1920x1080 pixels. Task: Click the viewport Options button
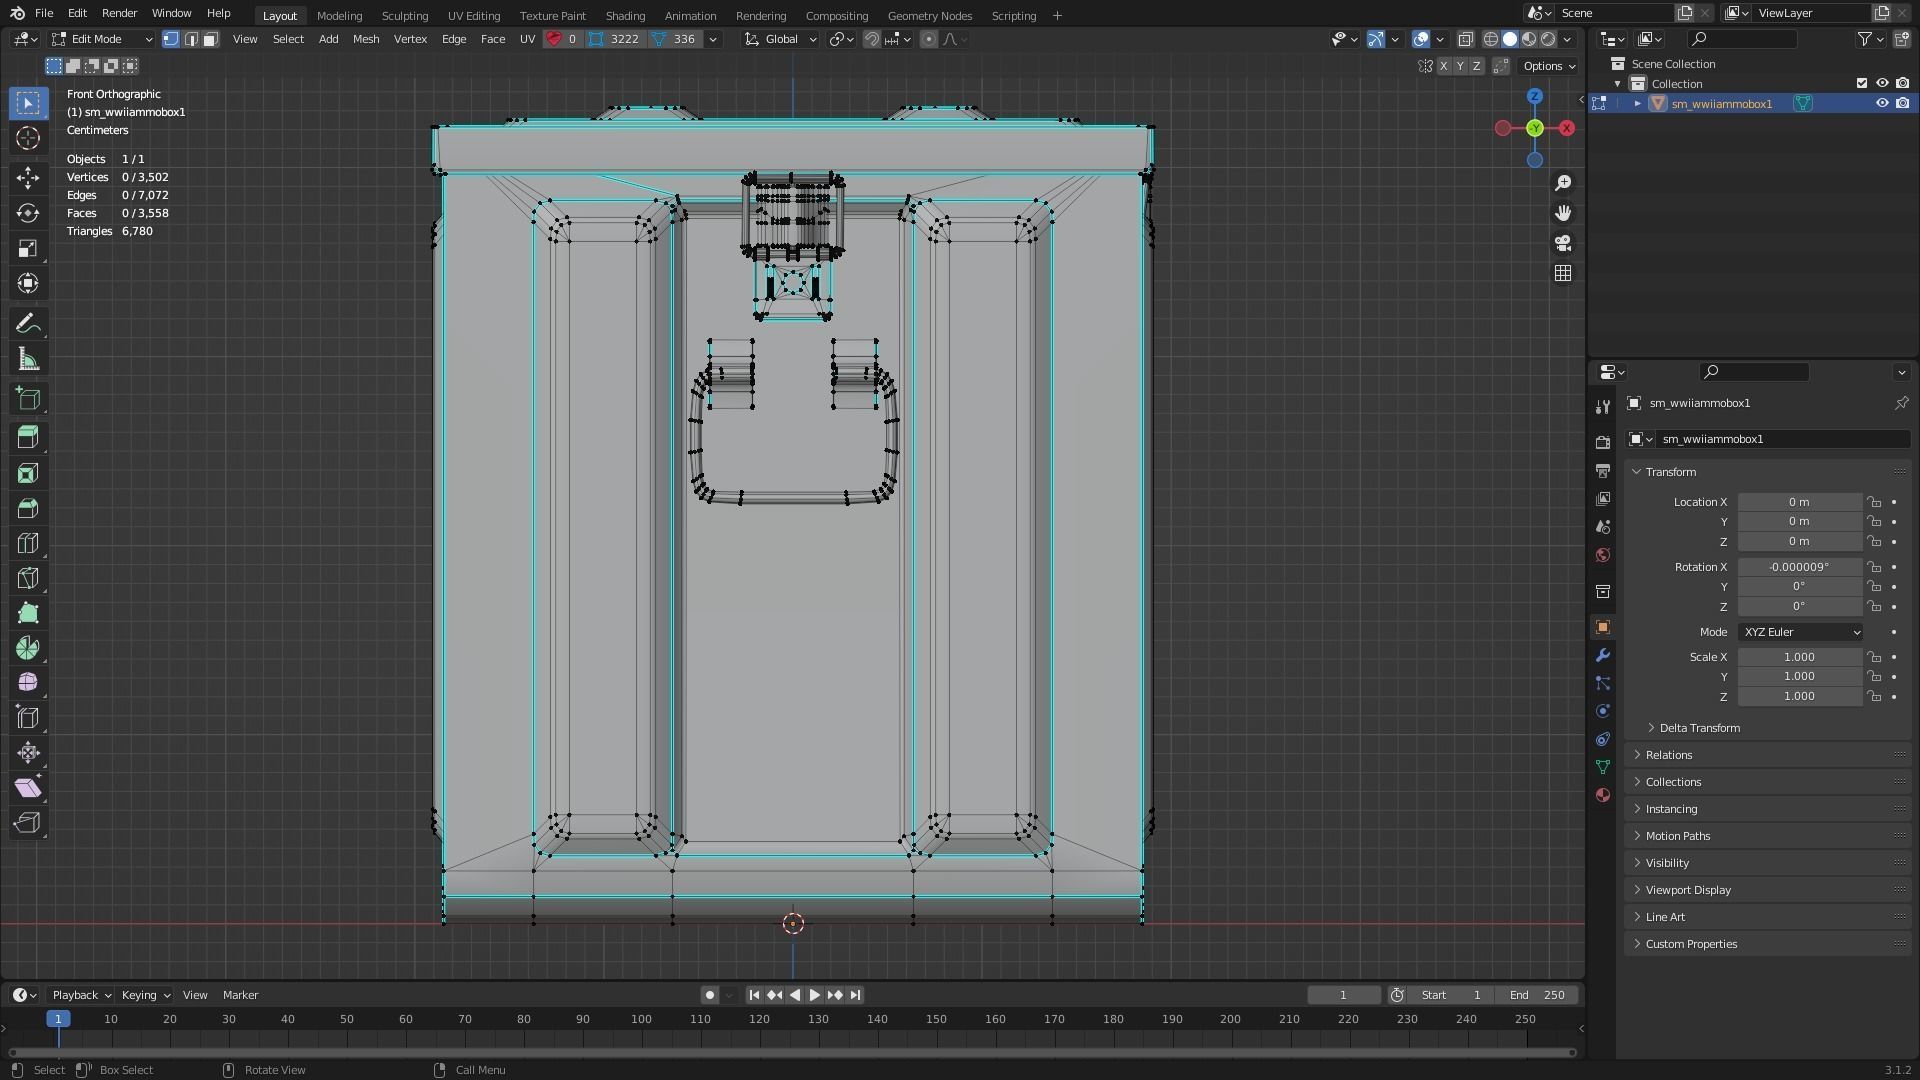coord(1548,66)
